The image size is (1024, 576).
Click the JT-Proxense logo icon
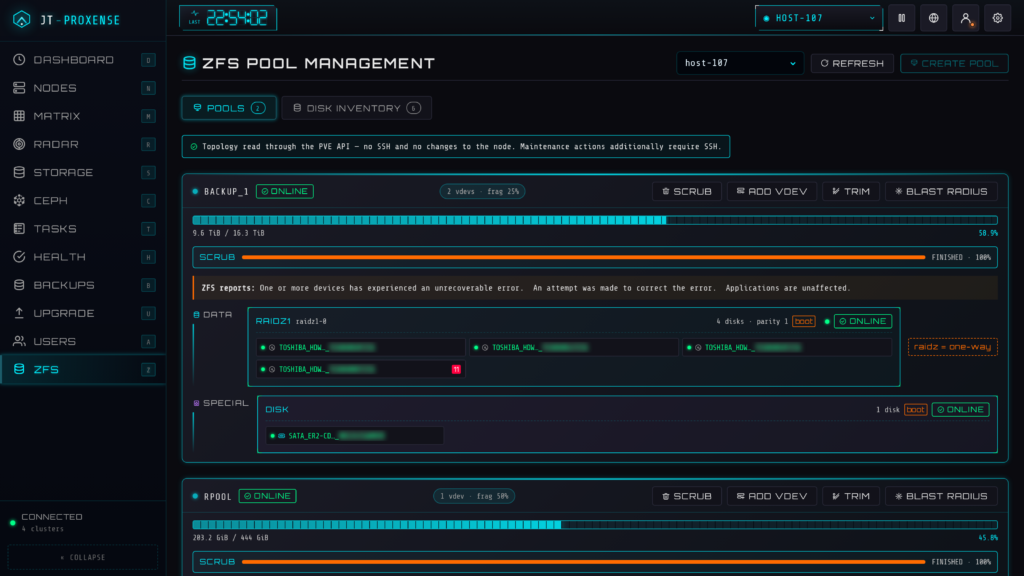pos(22,20)
